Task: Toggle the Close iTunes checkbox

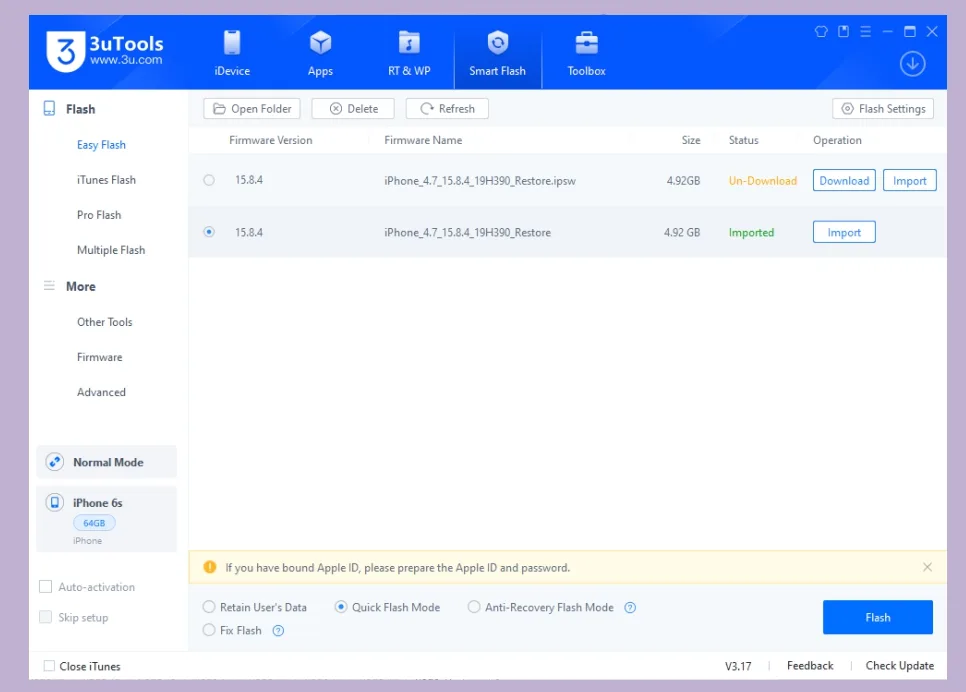Action: tap(49, 666)
